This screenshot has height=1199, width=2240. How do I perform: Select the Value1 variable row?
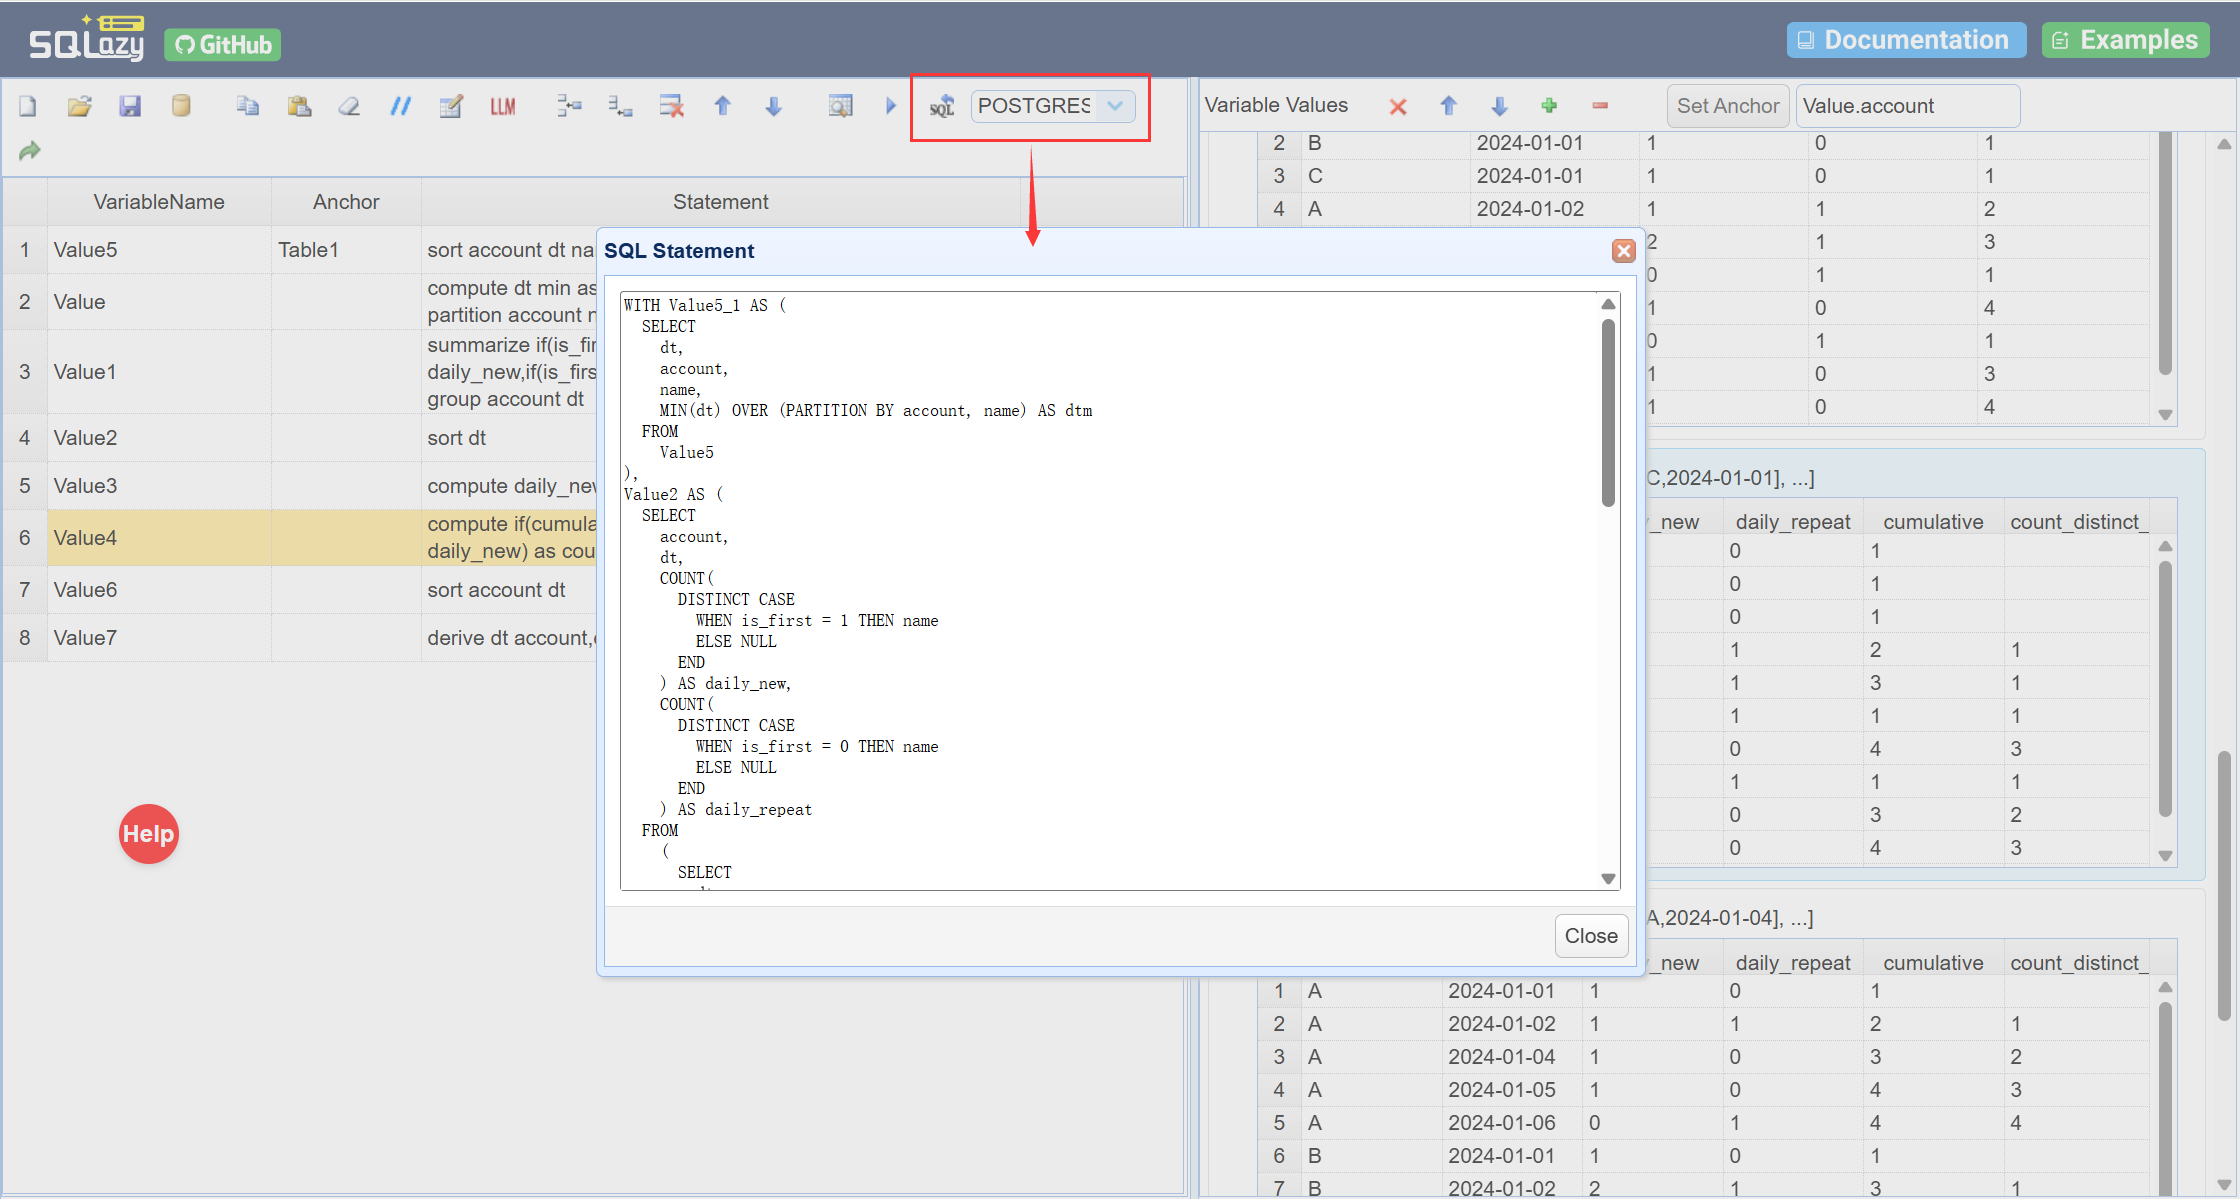159,372
